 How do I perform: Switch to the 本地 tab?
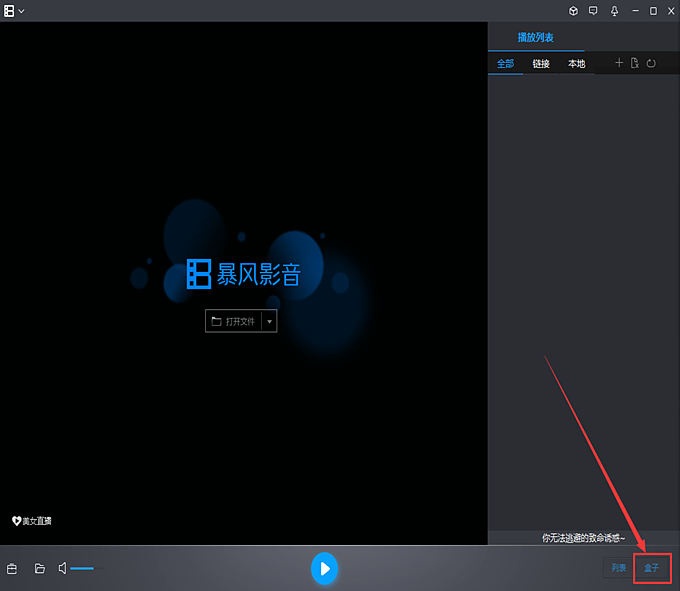[577, 64]
